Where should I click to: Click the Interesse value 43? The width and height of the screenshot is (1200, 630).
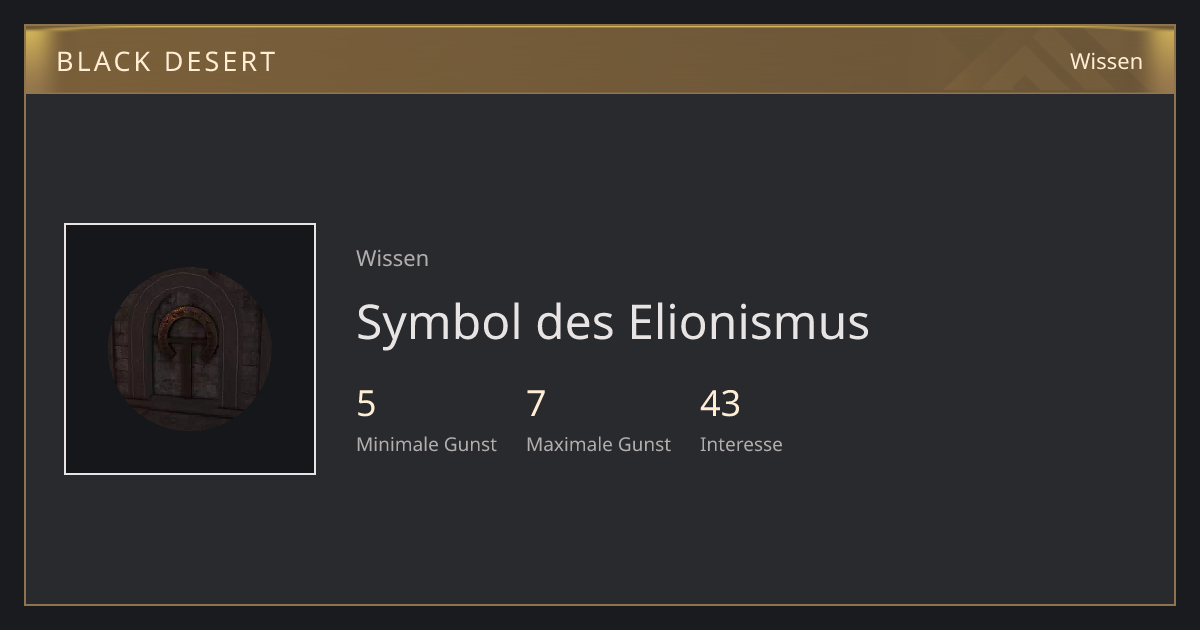720,404
